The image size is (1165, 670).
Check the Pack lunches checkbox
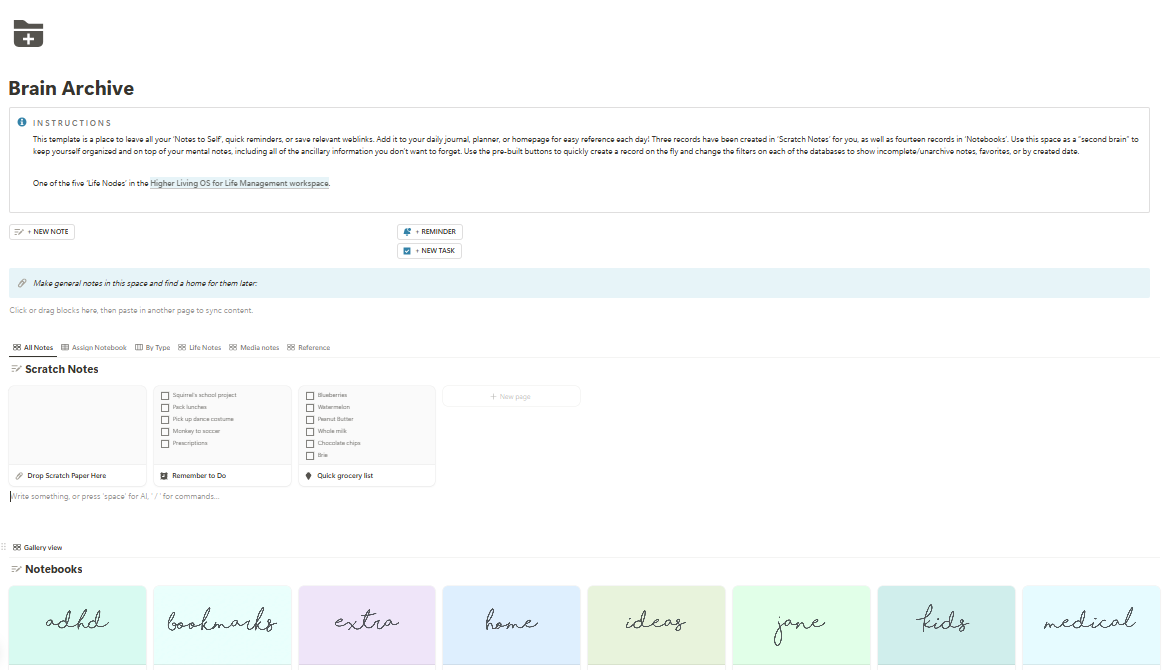tap(165, 407)
